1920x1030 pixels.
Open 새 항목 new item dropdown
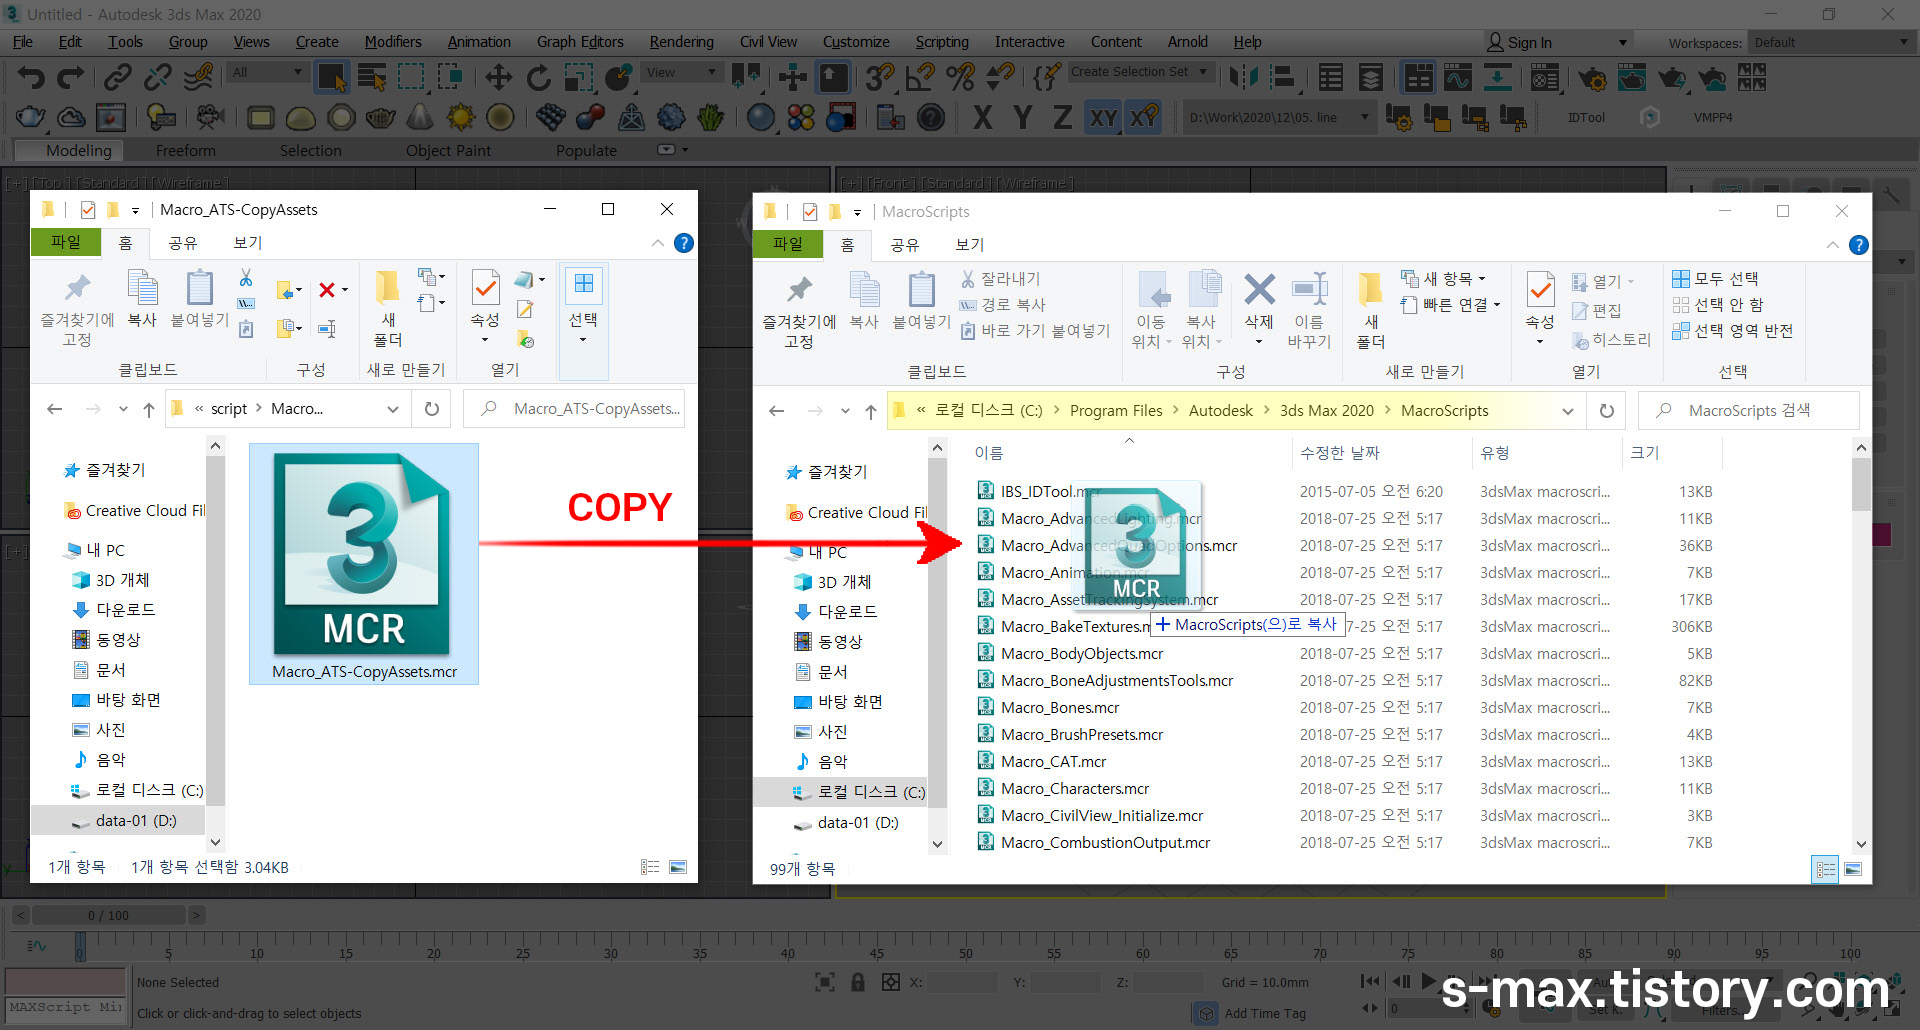click(x=1444, y=279)
